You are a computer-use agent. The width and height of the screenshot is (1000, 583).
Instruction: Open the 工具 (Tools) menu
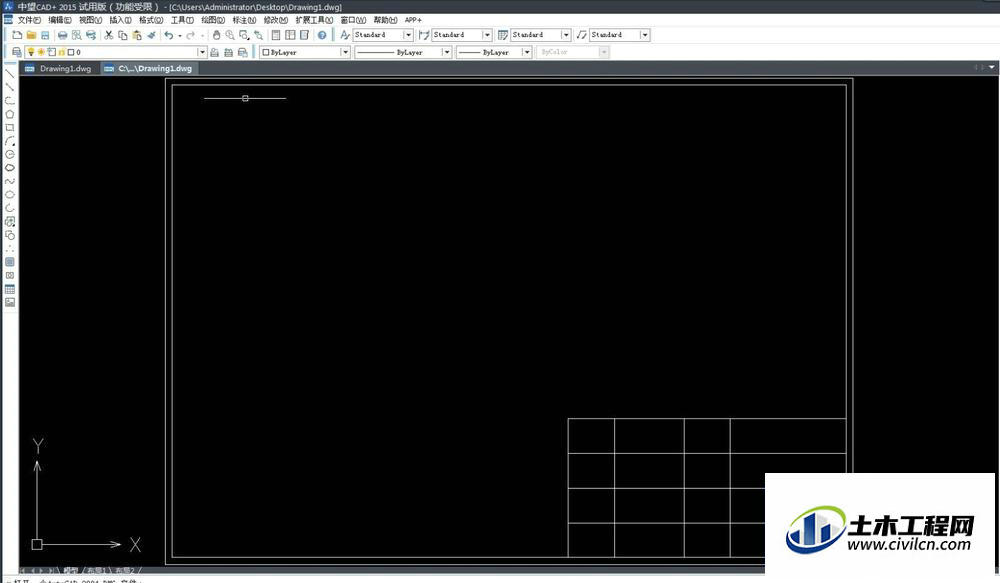[x=182, y=20]
